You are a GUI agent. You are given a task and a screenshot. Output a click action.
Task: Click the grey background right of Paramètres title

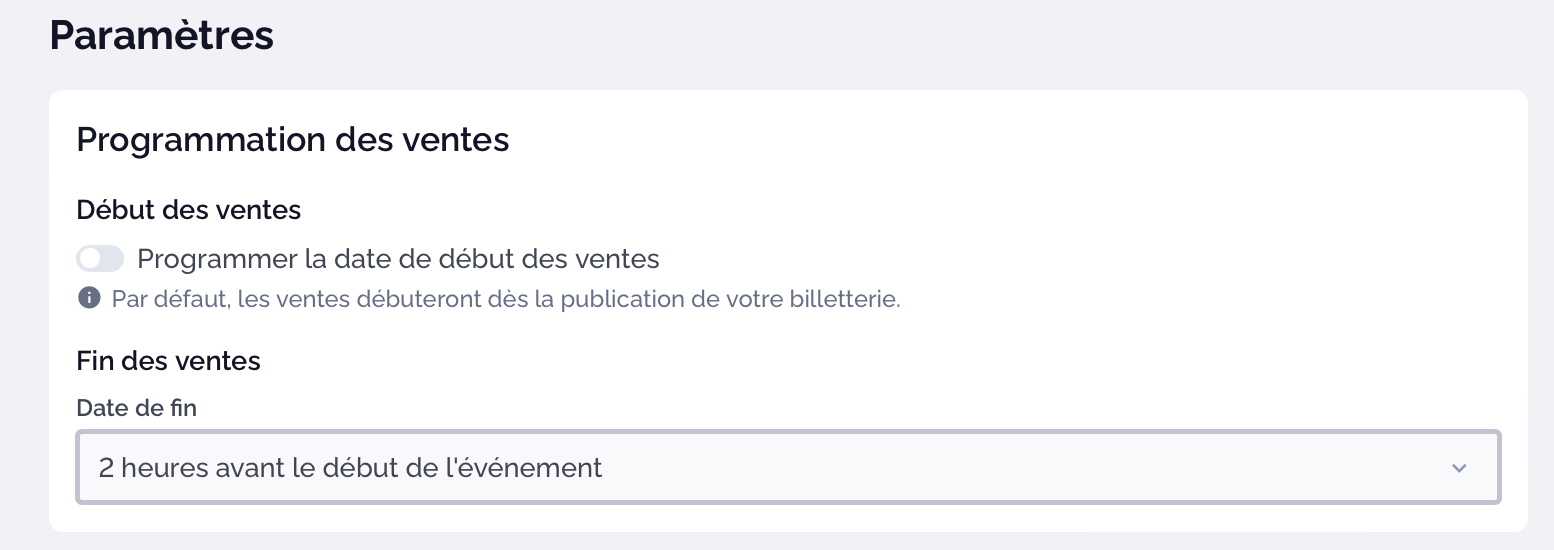pos(900,40)
